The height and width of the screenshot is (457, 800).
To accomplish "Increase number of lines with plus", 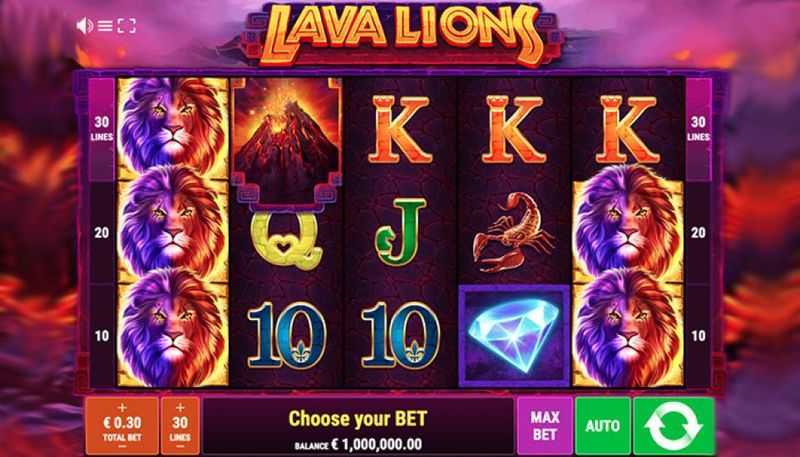I will pos(180,408).
